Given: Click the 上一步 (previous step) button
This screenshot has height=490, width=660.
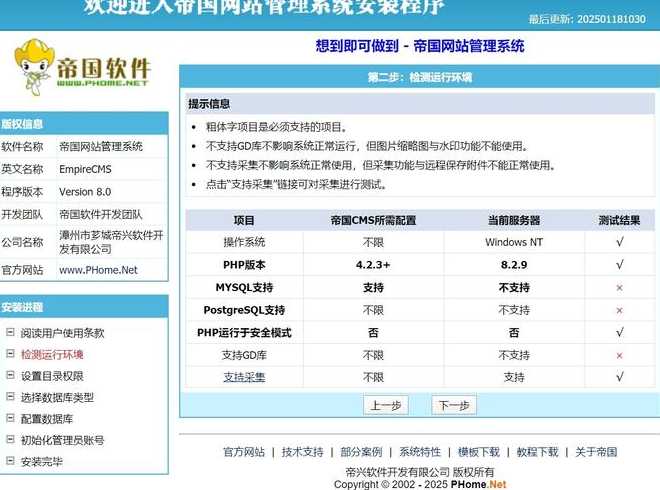Looking at the screenshot, I should point(386,405).
